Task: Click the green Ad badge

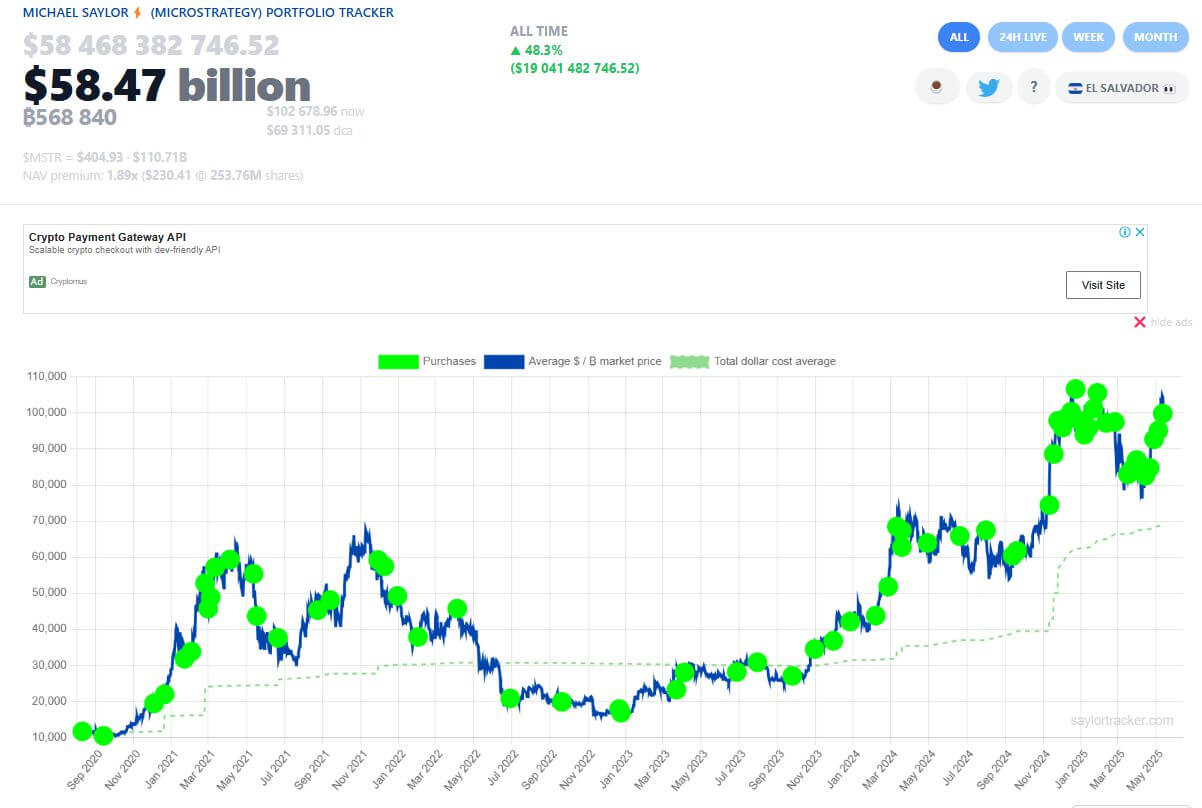Action: (37, 282)
